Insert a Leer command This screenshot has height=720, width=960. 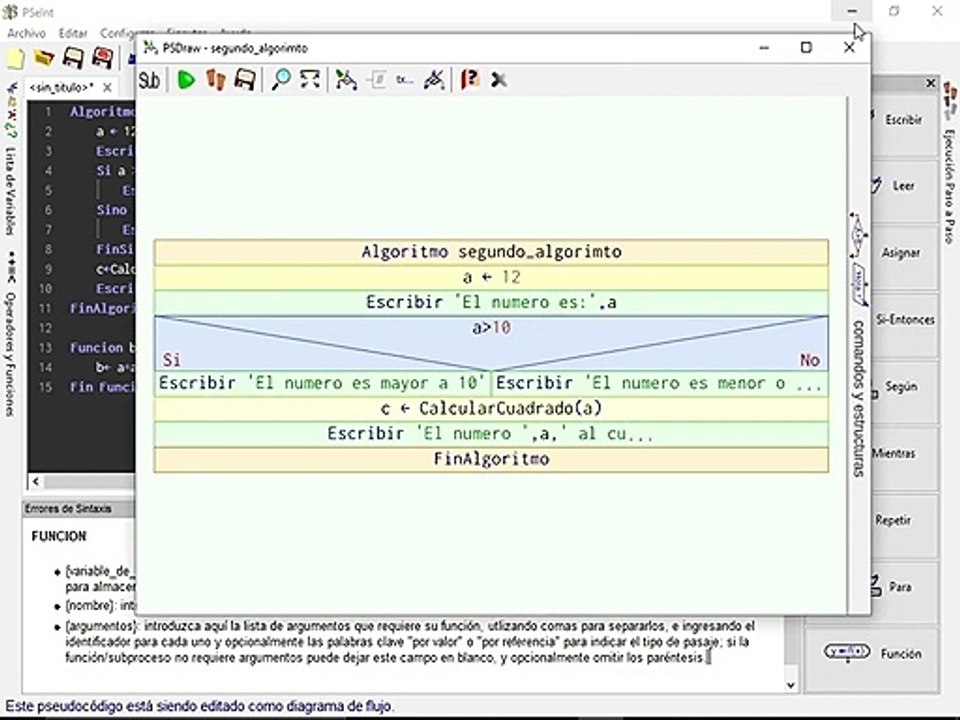click(x=904, y=186)
